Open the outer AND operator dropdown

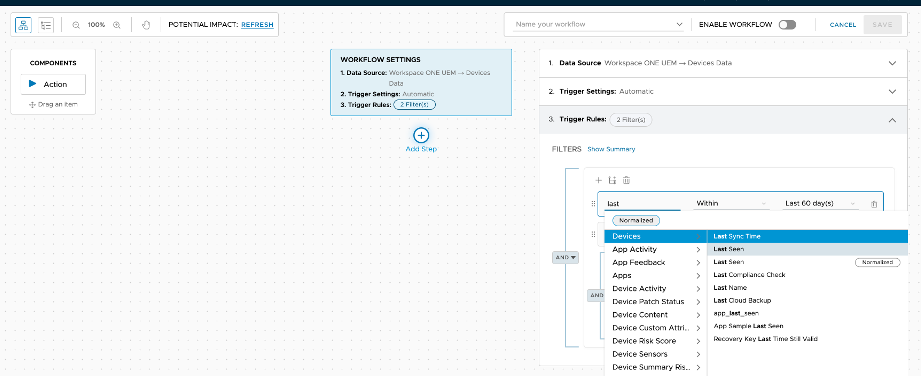click(566, 257)
